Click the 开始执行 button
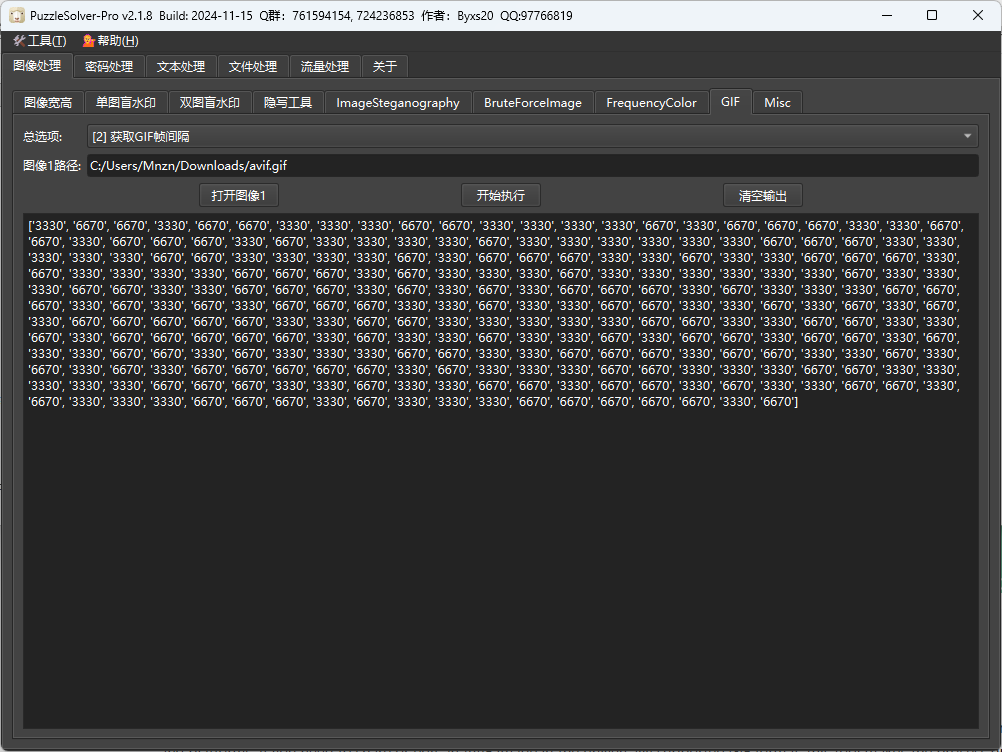 (507, 195)
